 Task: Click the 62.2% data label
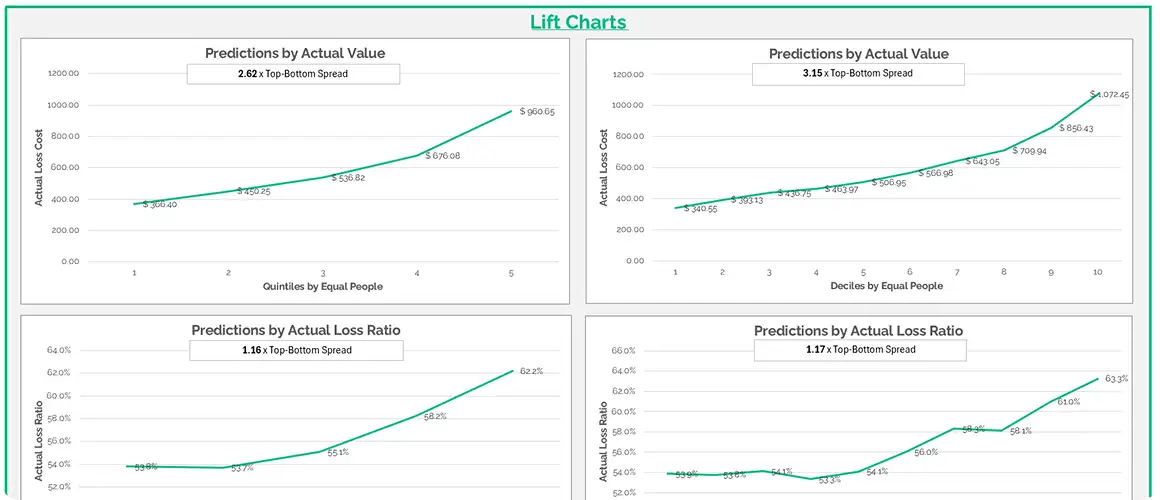click(531, 371)
